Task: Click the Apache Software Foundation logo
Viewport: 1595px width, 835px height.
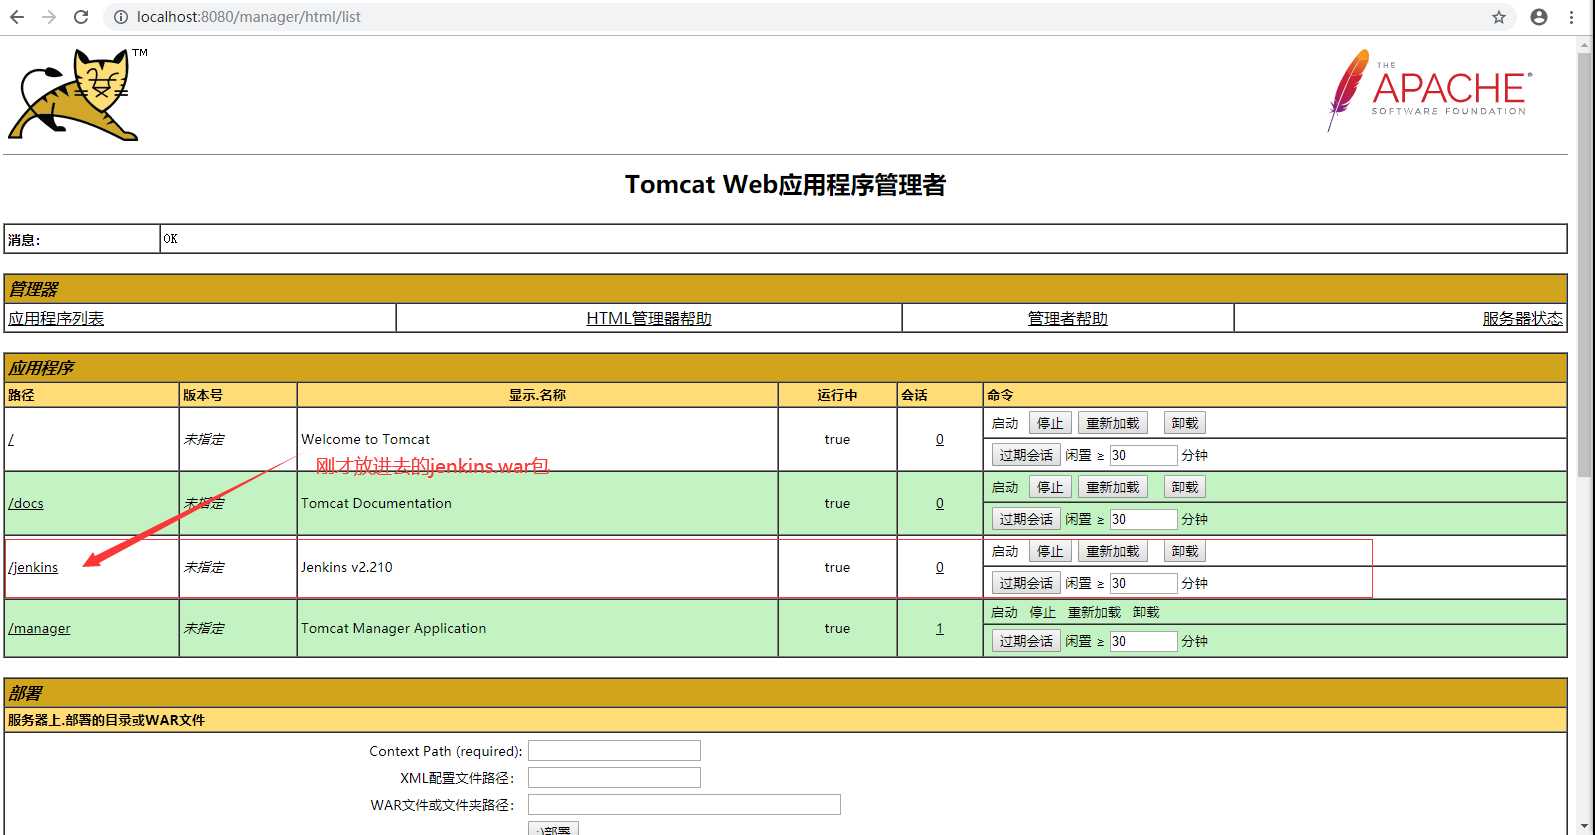Action: (1429, 90)
